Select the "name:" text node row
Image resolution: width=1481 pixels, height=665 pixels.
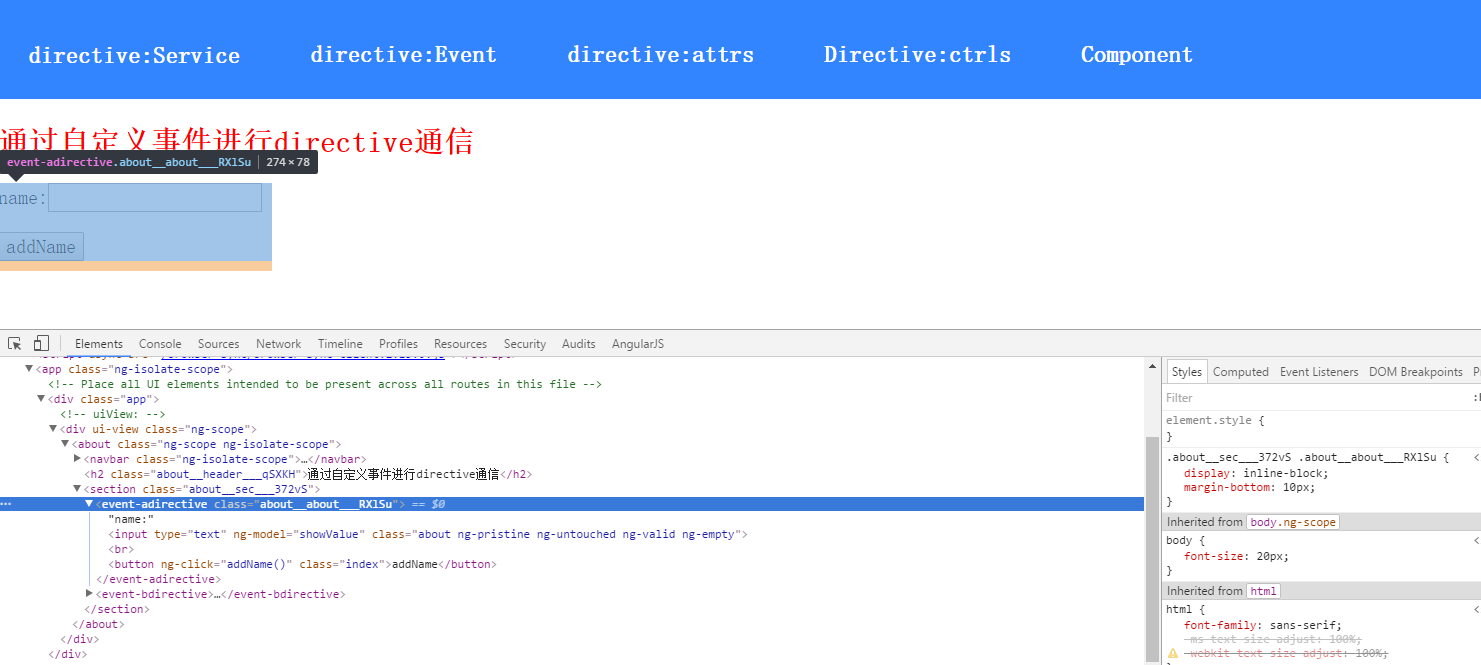point(131,520)
